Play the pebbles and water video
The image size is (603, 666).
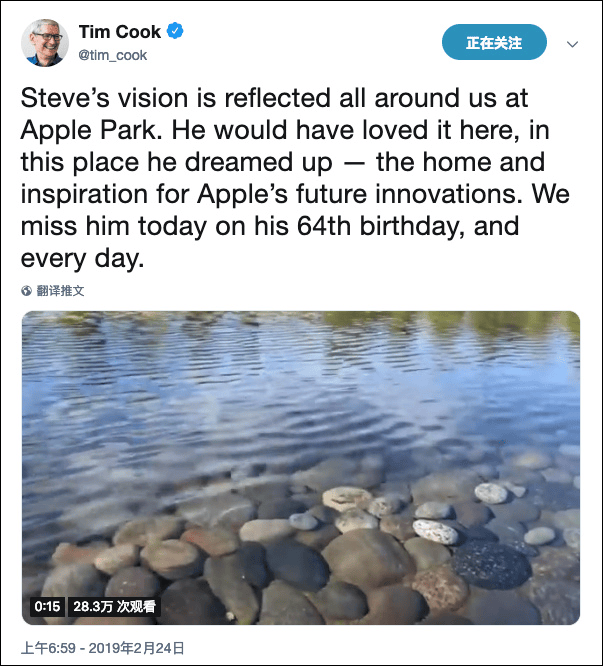click(x=301, y=468)
